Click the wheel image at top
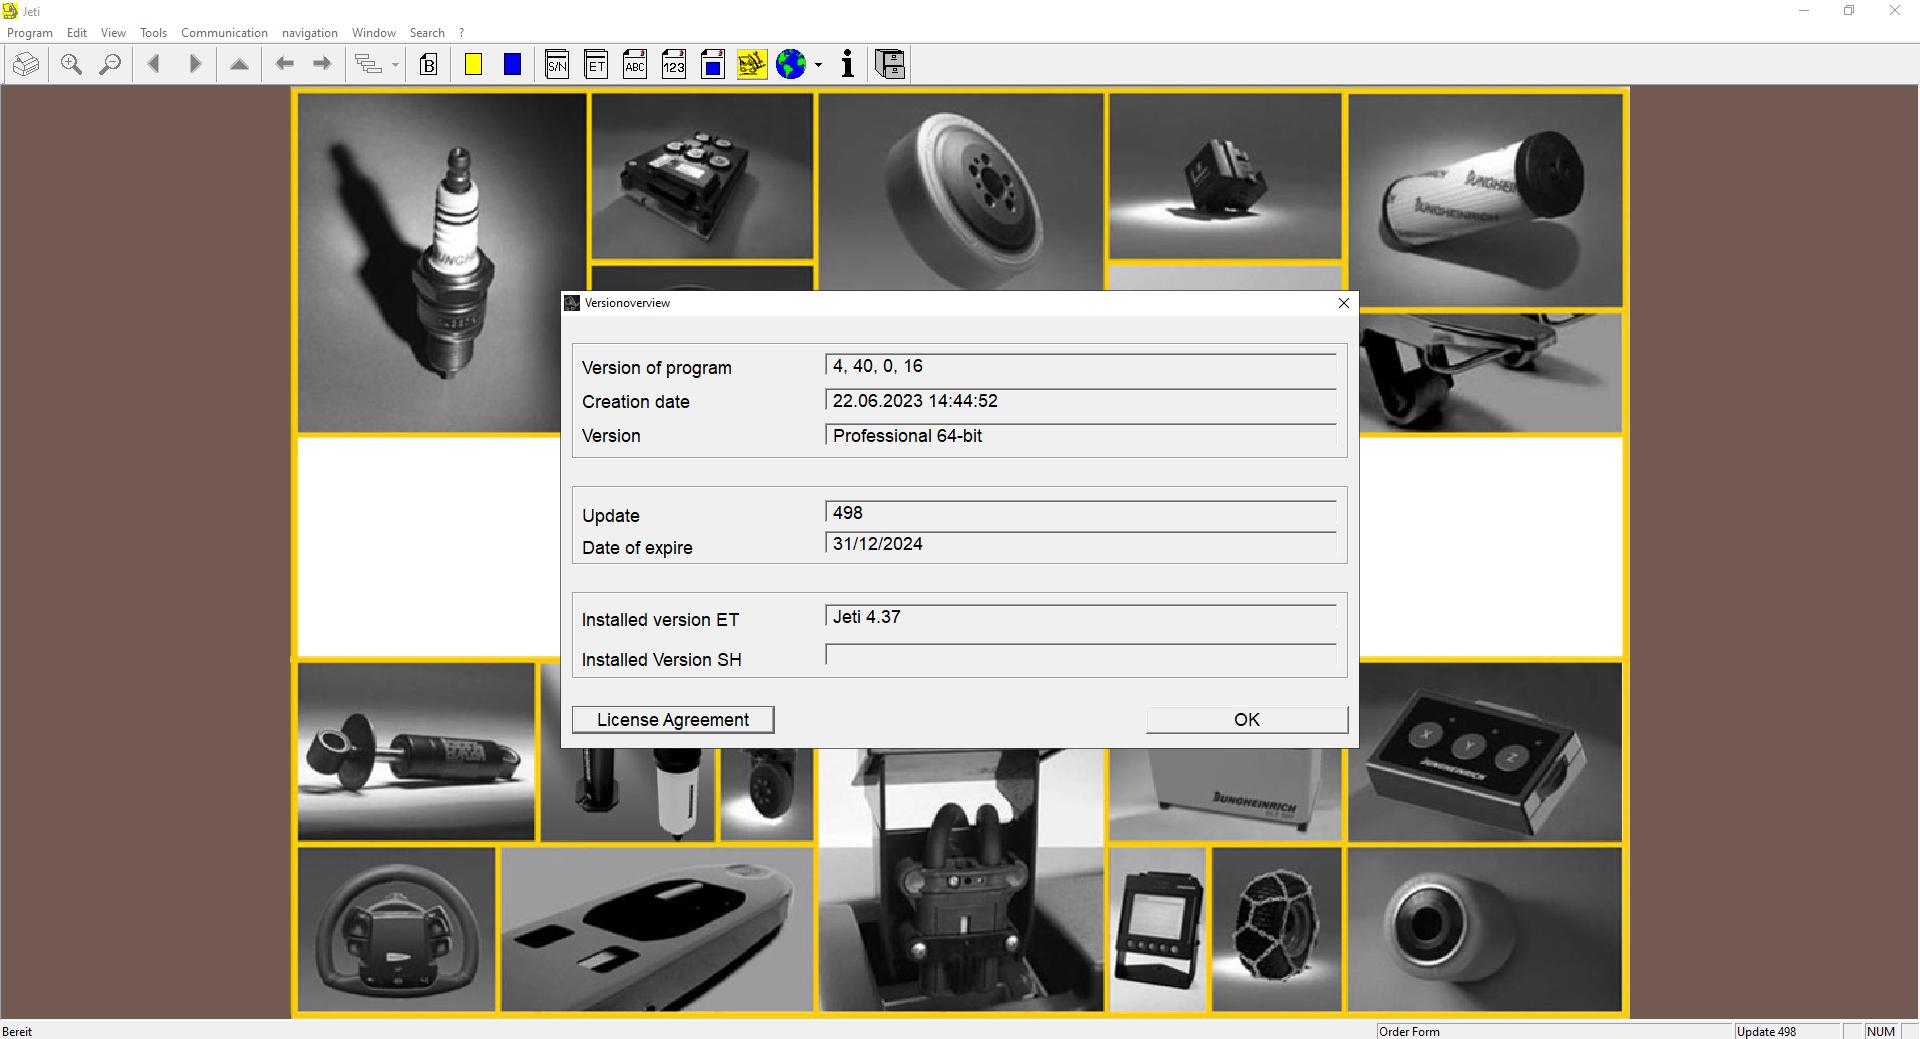 pos(961,192)
